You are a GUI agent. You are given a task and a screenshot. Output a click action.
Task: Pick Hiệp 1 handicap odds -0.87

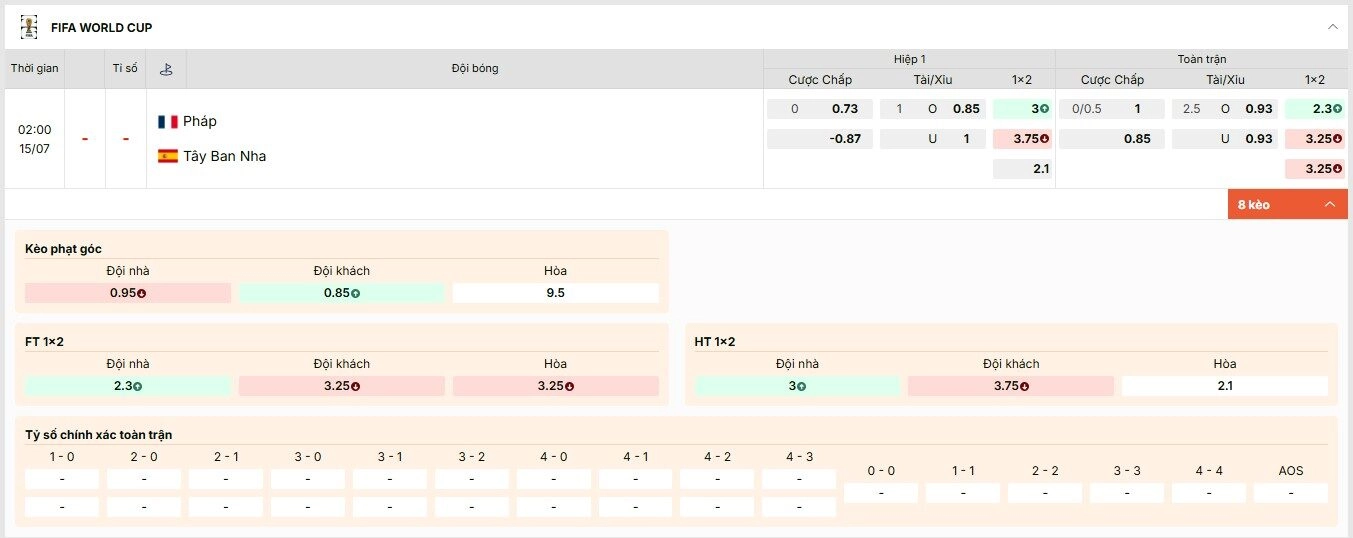pyautogui.click(x=820, y=139)
